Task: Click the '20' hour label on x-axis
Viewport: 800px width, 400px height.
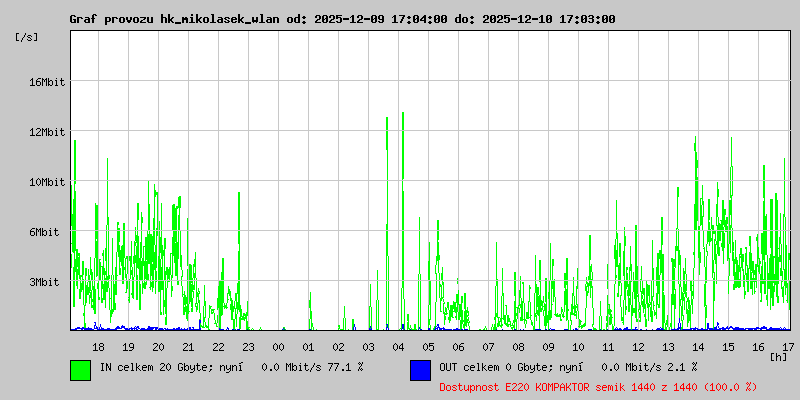Action: [x=158, y=347]
